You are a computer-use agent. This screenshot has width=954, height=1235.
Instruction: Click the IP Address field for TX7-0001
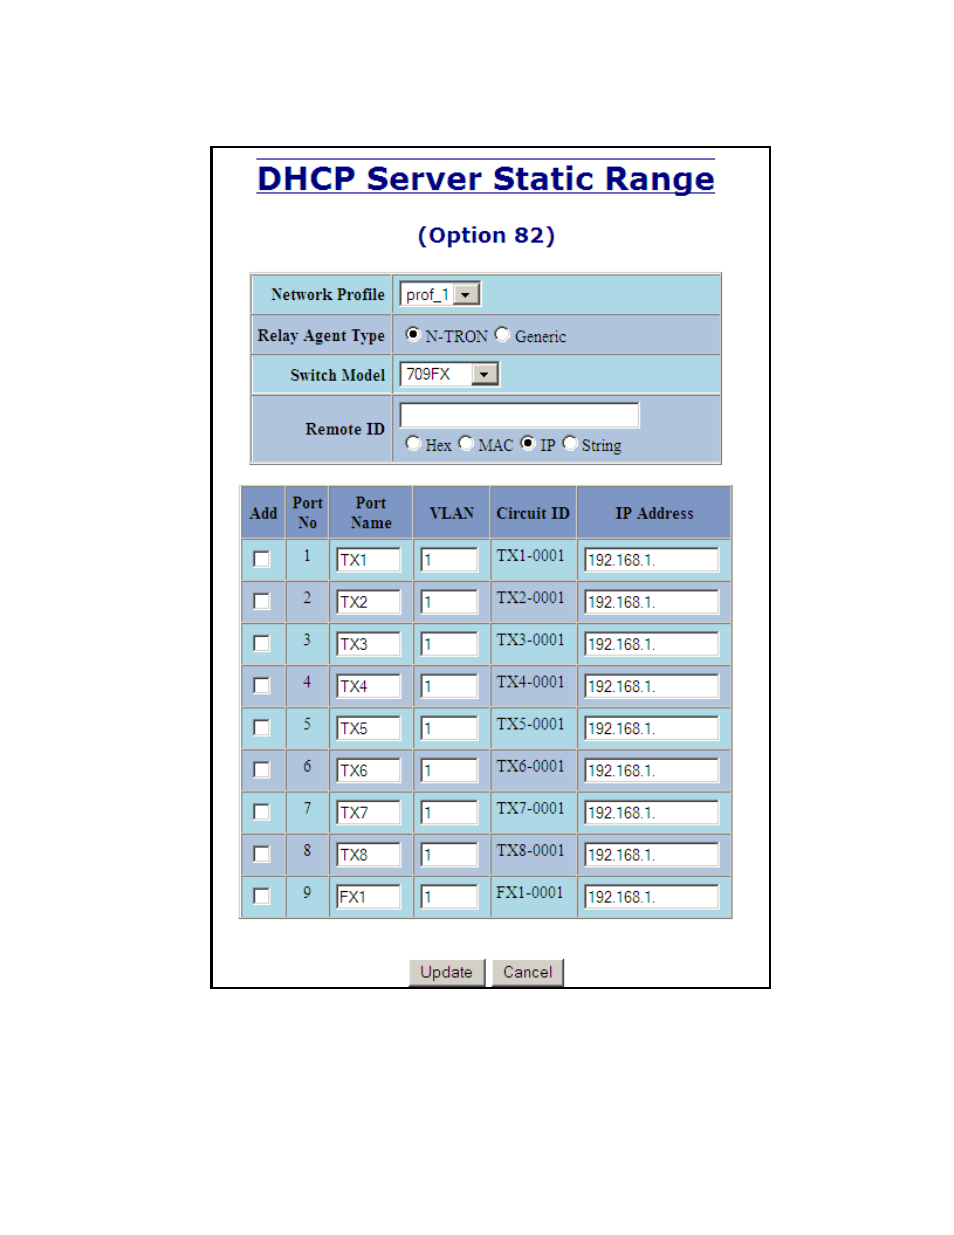[652, 812]
